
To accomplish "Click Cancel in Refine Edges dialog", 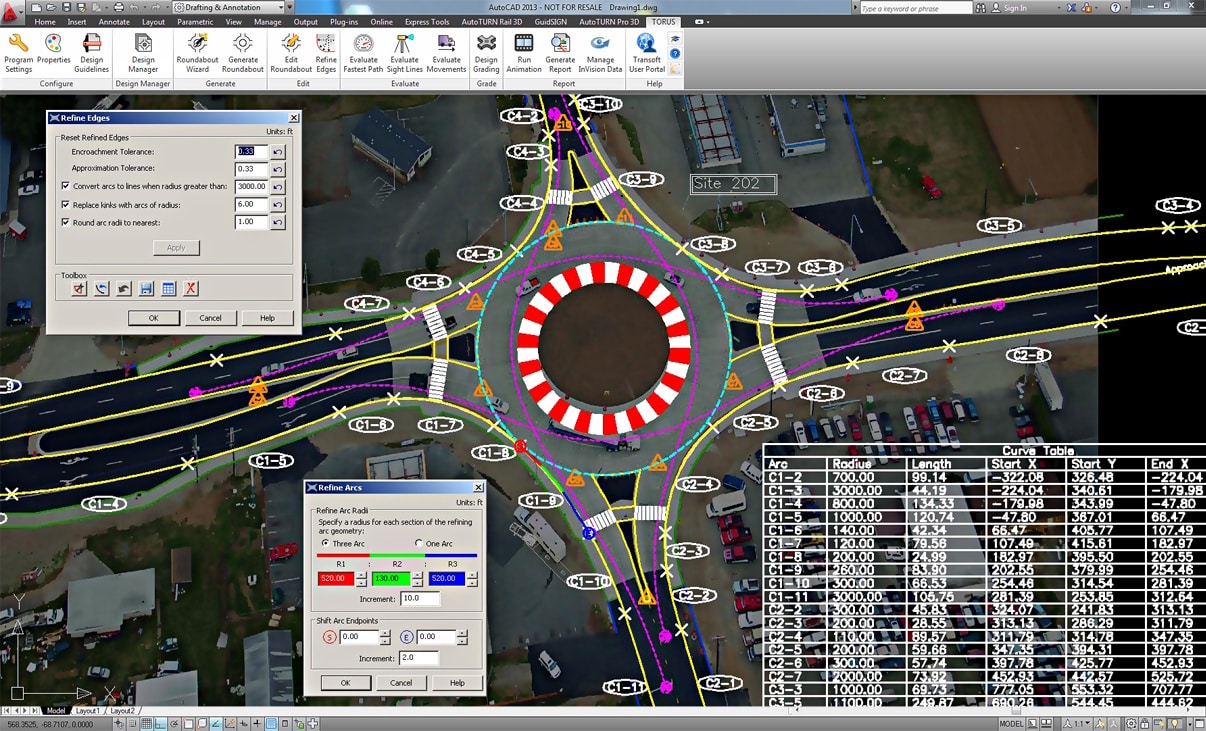I will coord(210,318).
